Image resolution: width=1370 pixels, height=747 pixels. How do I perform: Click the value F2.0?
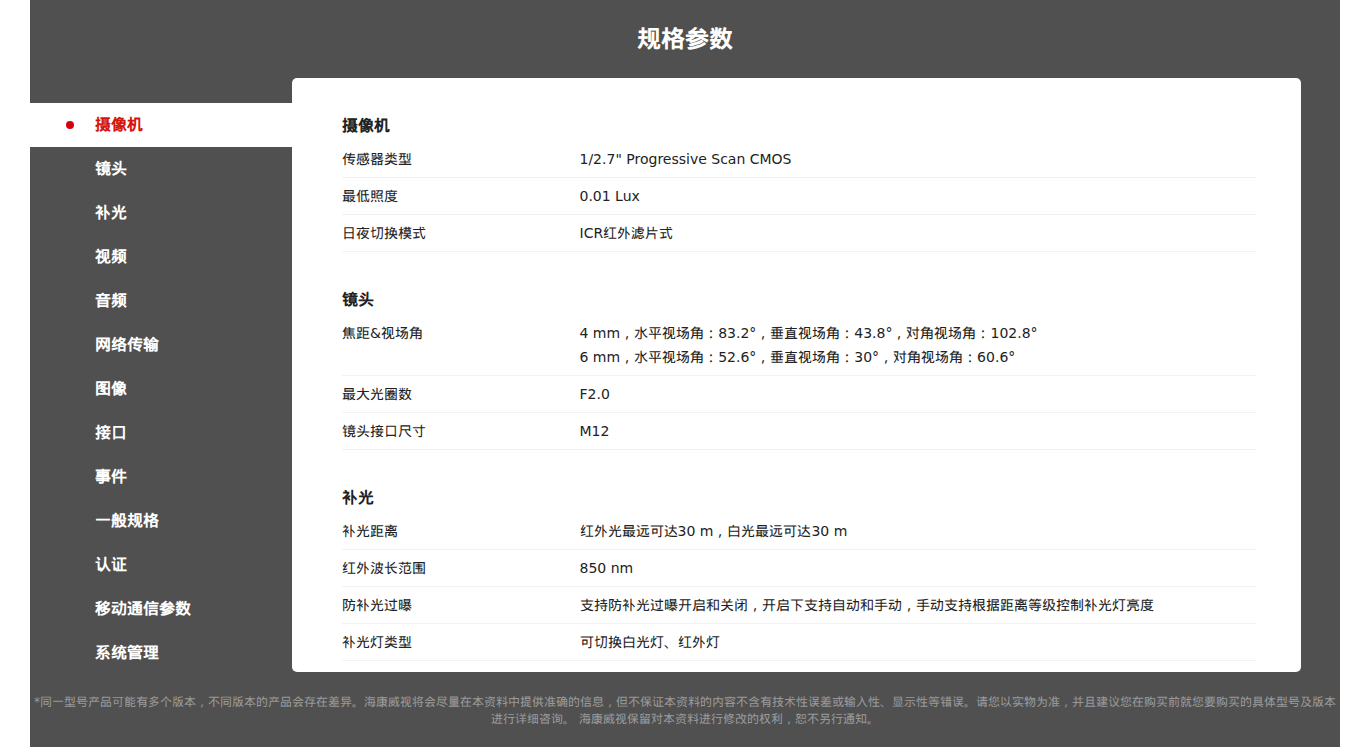point(595,394)
